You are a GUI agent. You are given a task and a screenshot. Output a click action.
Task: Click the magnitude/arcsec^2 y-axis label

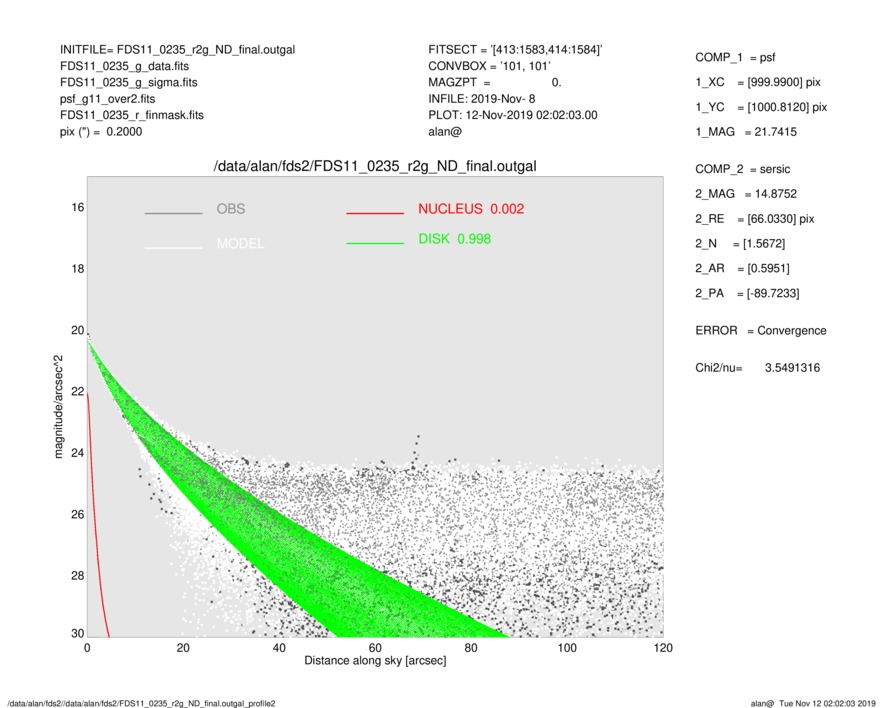click(x=58, y=407)
